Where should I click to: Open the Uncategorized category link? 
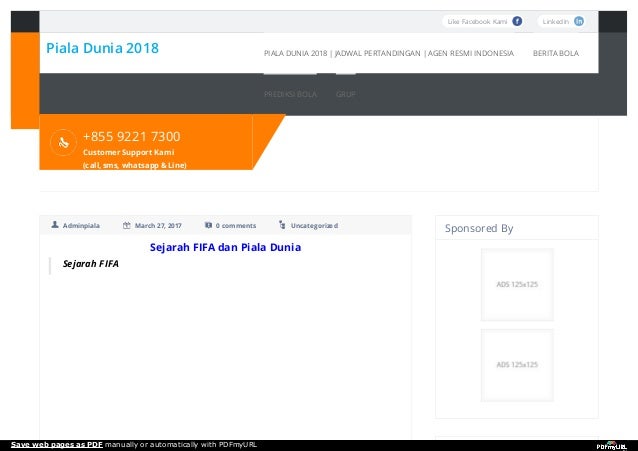[x=314, y=226]
